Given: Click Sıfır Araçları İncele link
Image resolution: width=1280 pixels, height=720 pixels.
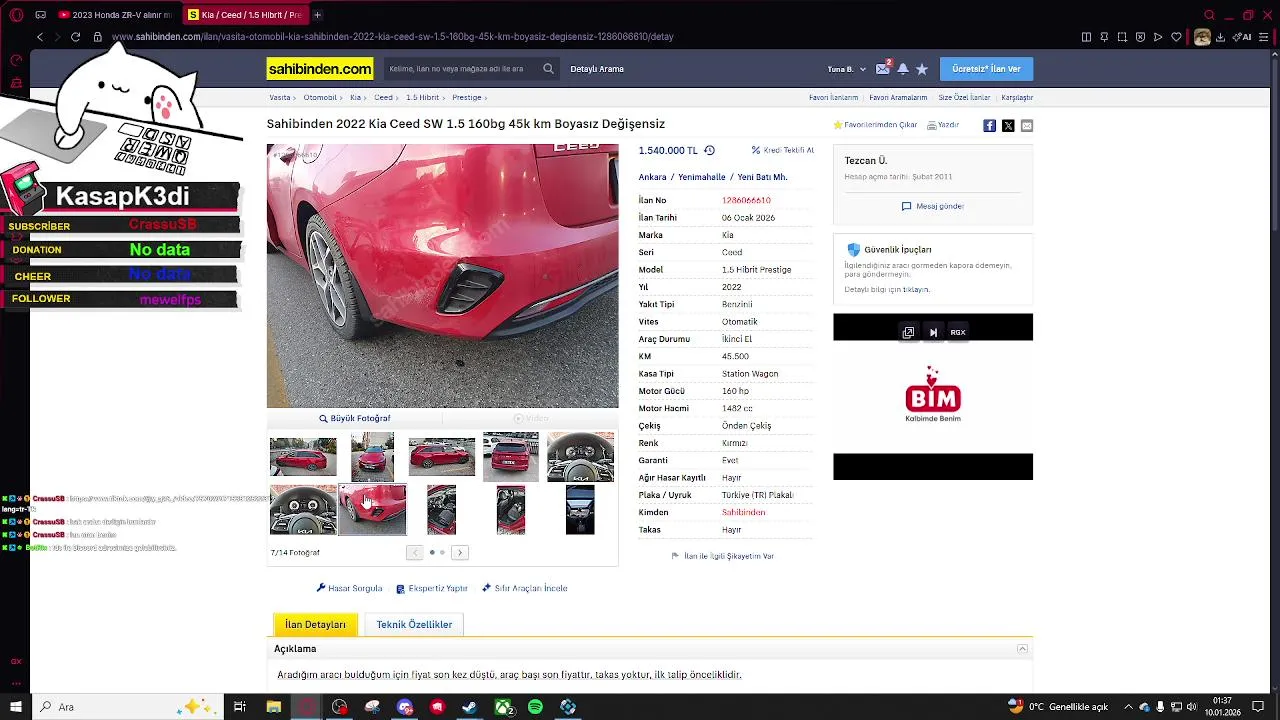Looking at the screenshot, I should click(x=524, y=588).
